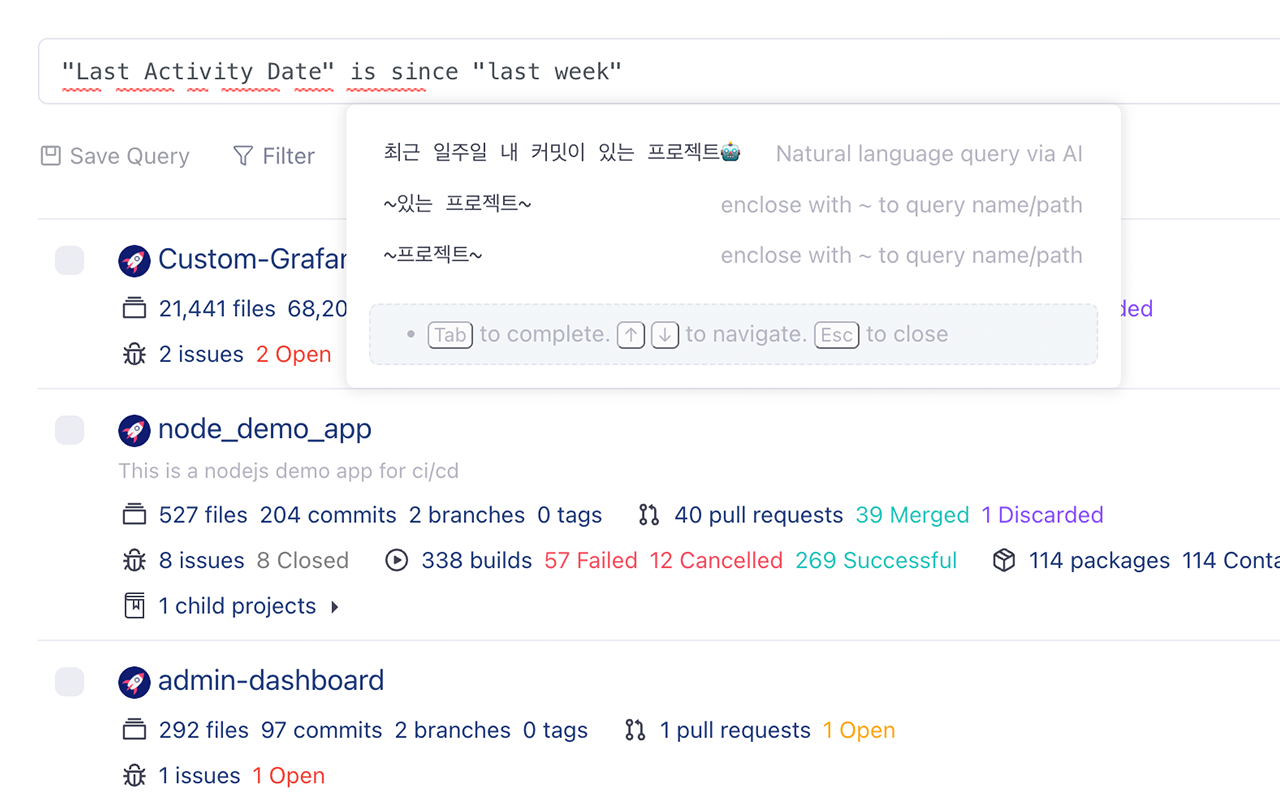The height and width of the screenshot is (800, 1280).
Task: Click 8 Closed issues link
Action: click(302, 561)
